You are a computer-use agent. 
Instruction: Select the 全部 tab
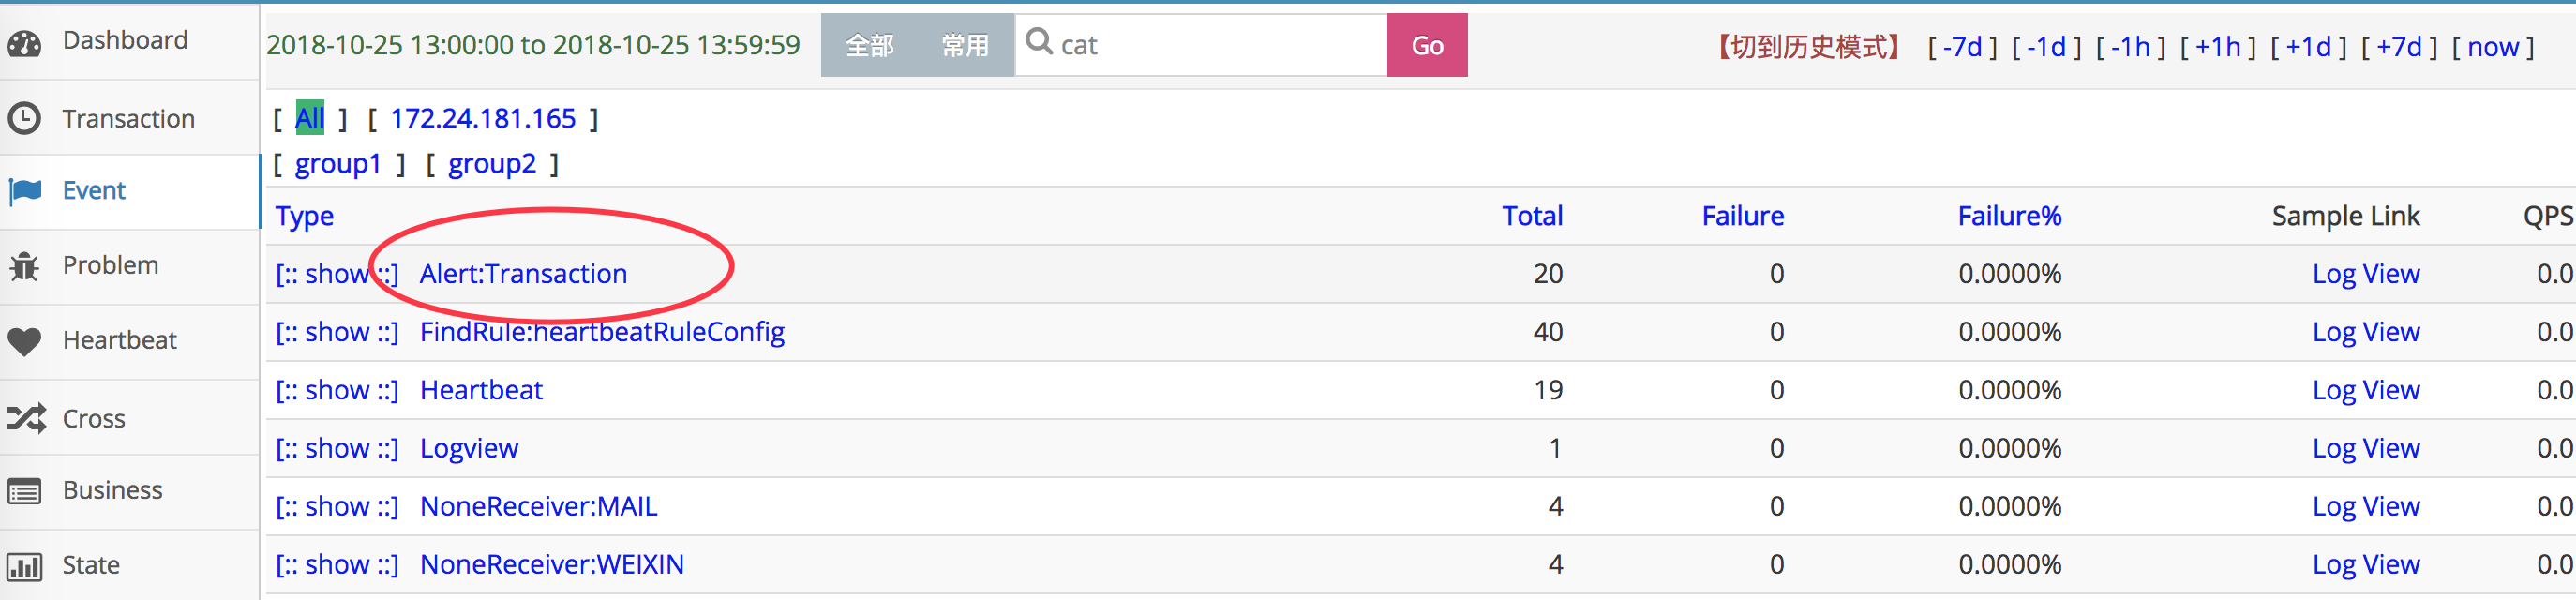867,44
